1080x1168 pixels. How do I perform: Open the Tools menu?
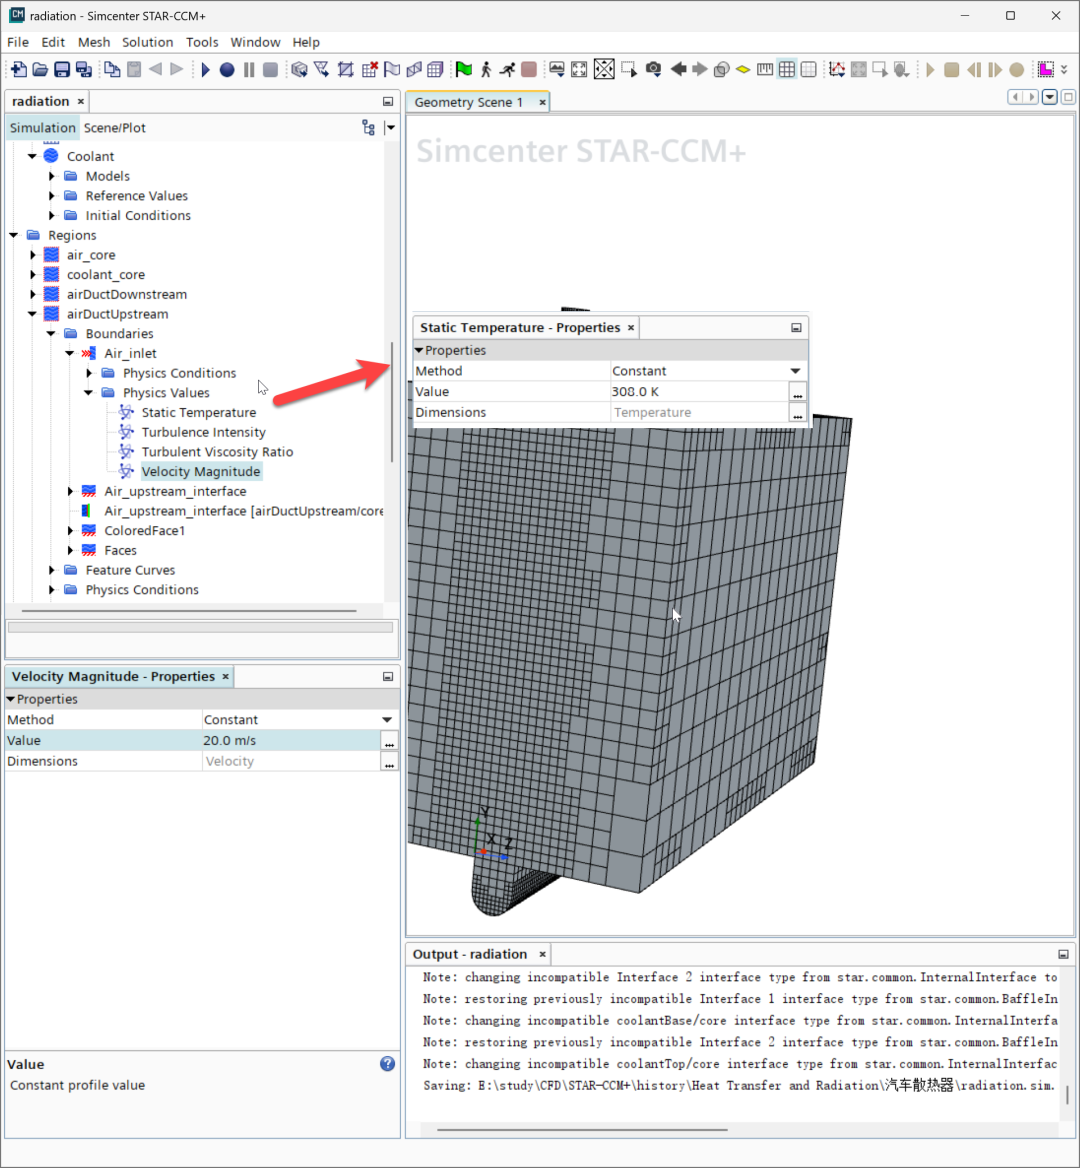tap(202, 42)
